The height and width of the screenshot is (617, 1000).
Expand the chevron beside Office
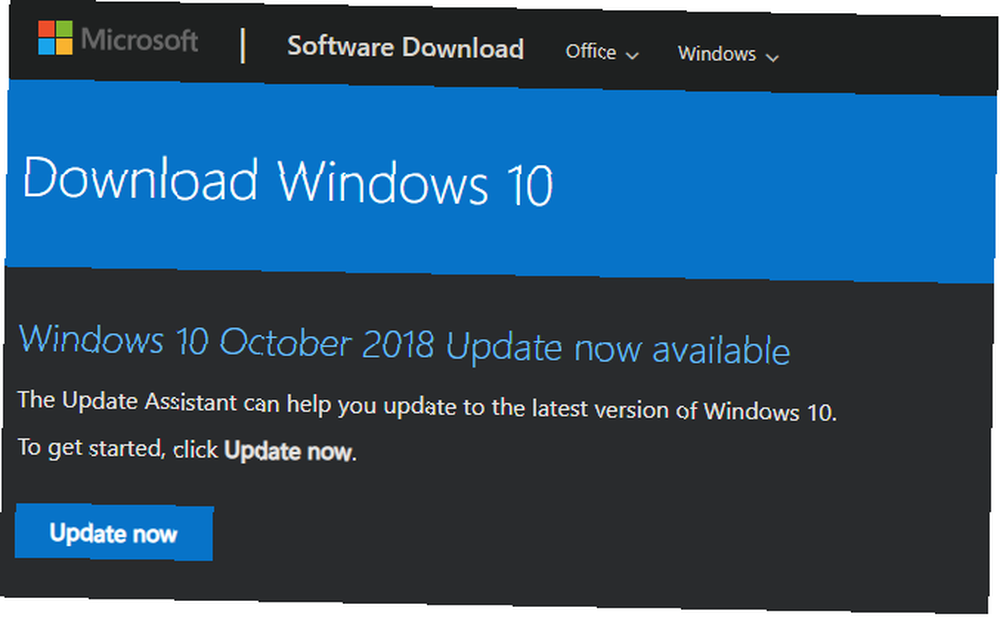click(x=632, y=56)
